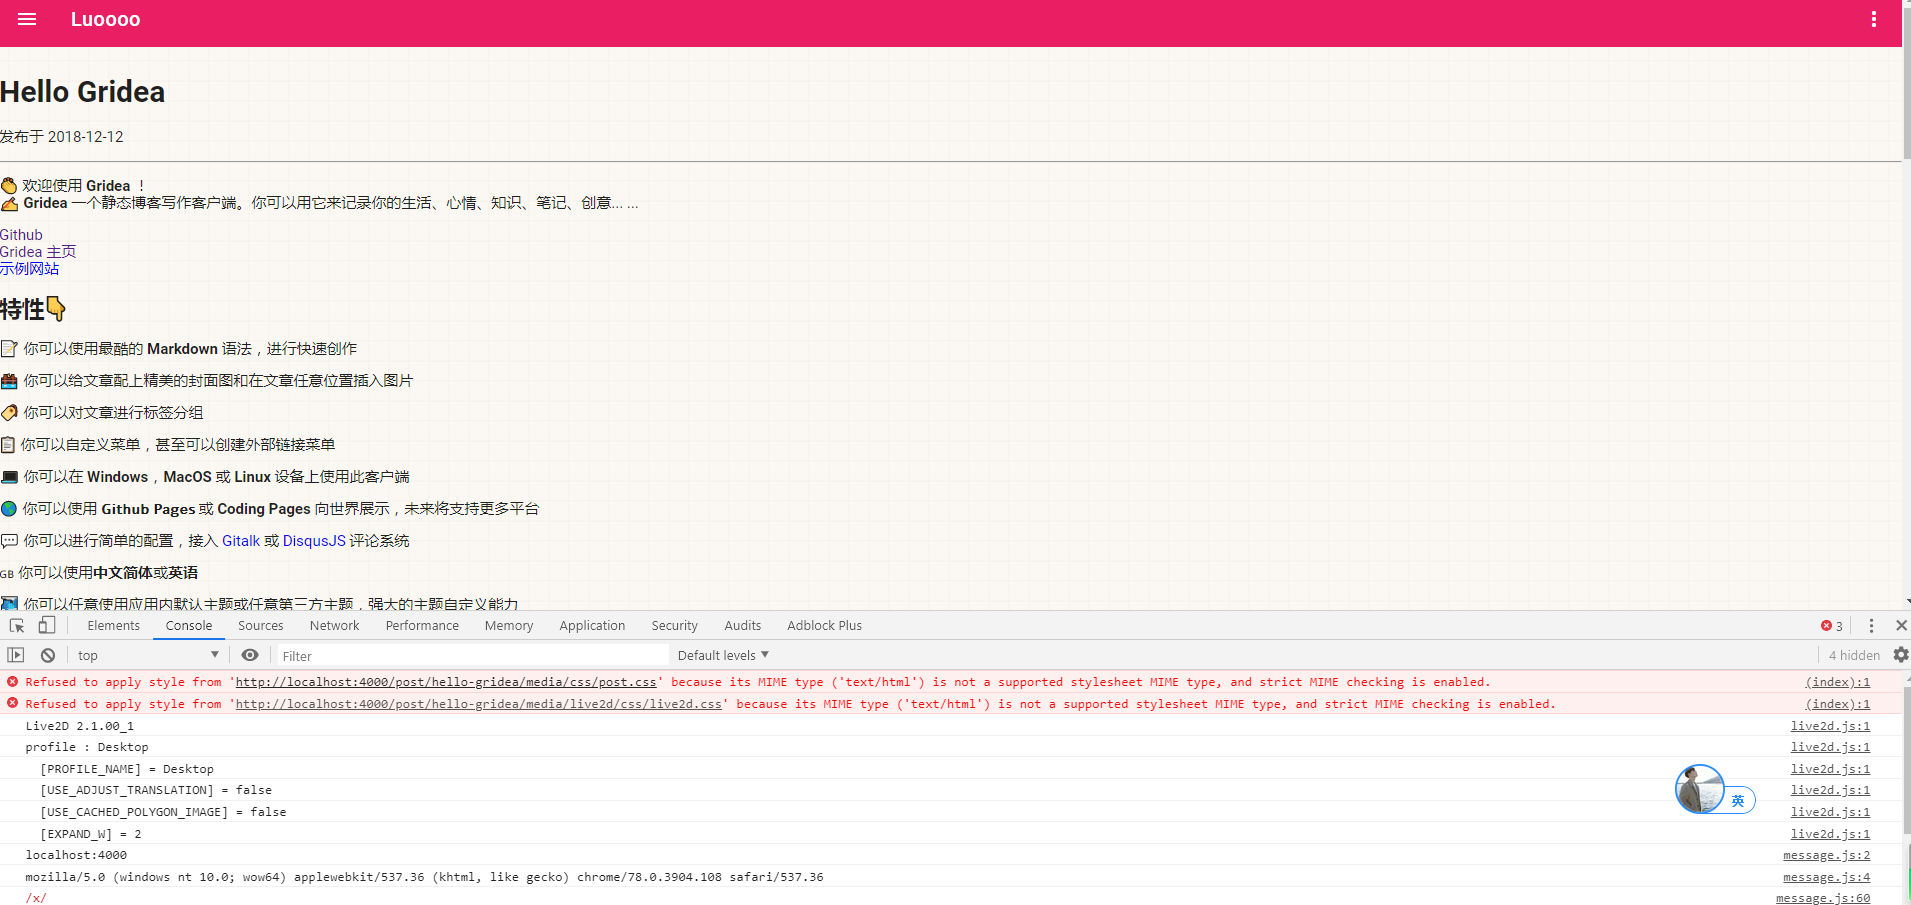Switch to the Adblock Plus tab
The height and width of the screenshot is (905, 1911).
tap(824, 625)
